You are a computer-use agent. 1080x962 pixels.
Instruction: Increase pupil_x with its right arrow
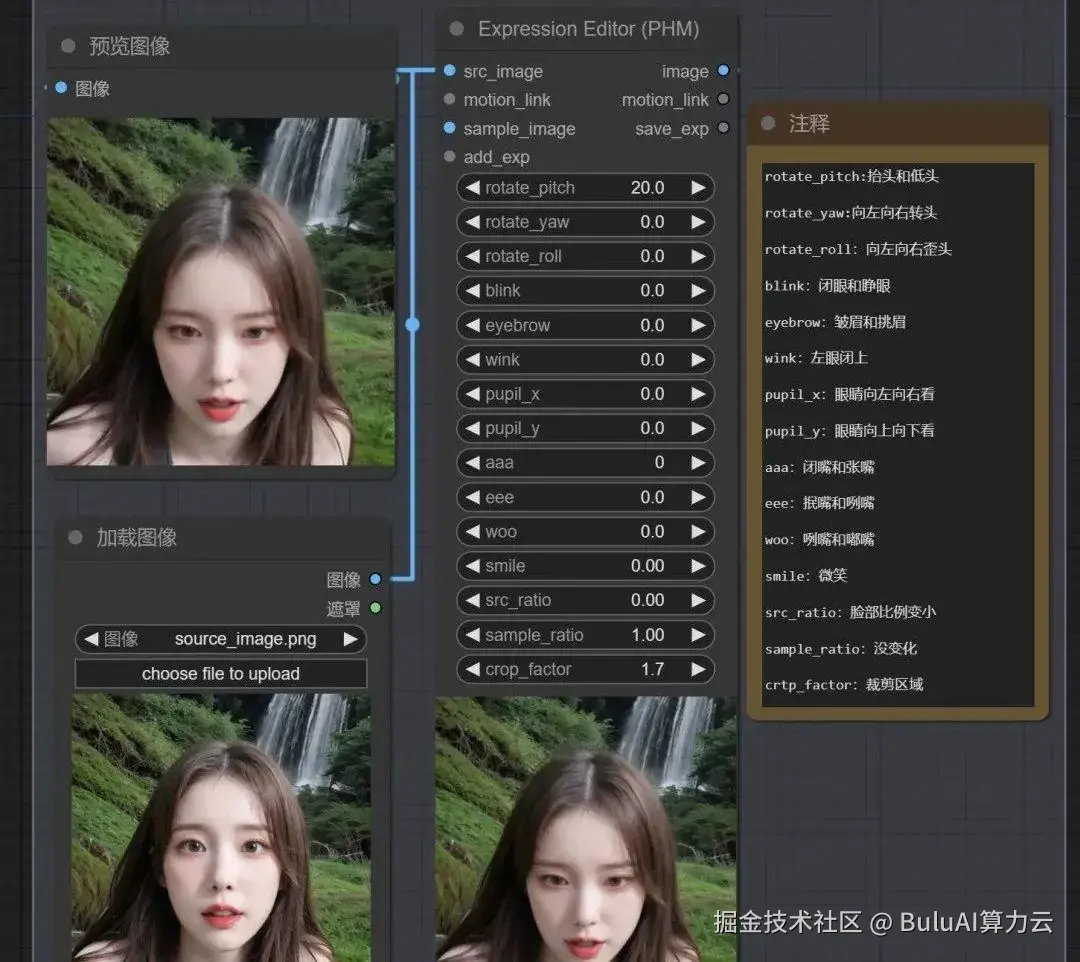698,395
